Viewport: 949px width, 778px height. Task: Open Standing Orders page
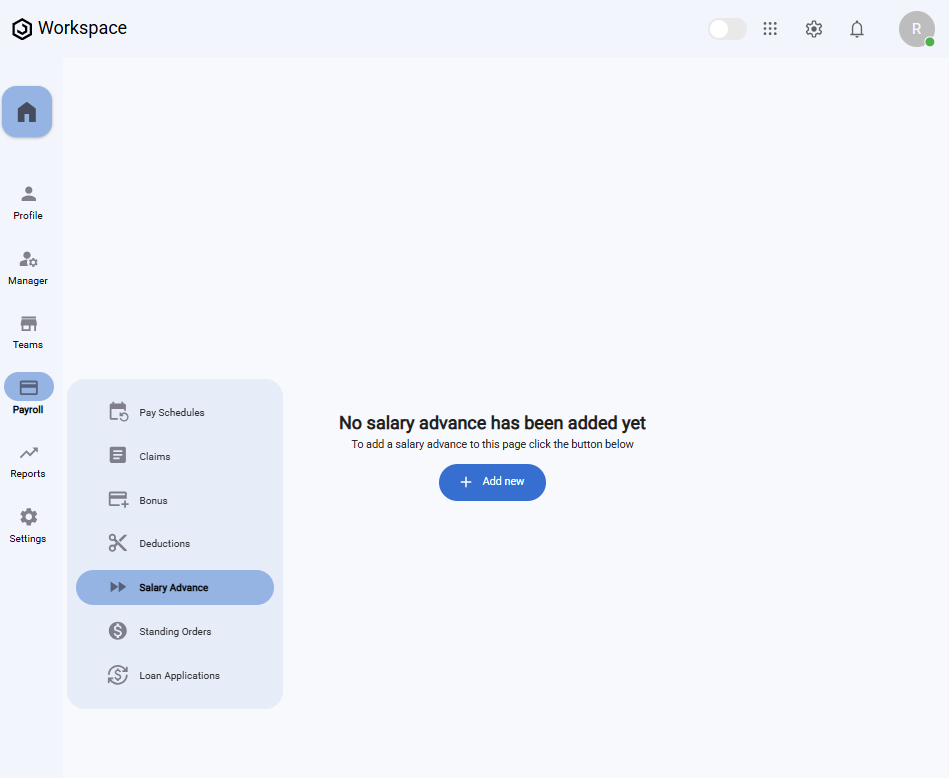tap(175, 632)
